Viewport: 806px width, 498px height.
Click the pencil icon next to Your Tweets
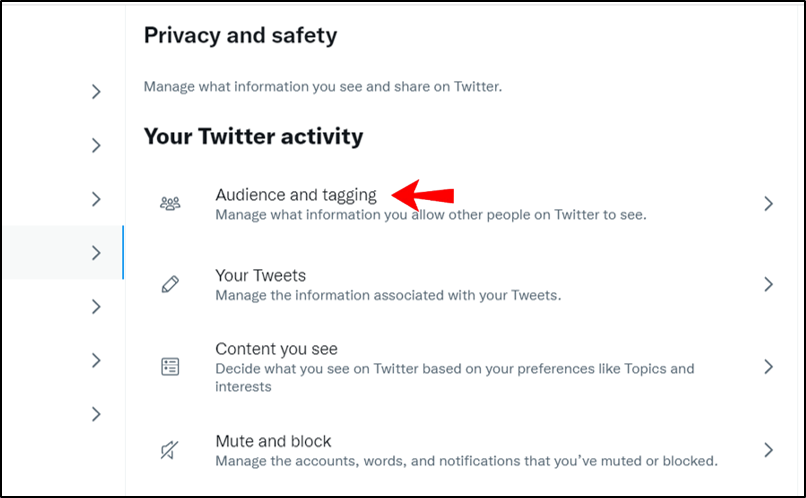coord(170,285)
